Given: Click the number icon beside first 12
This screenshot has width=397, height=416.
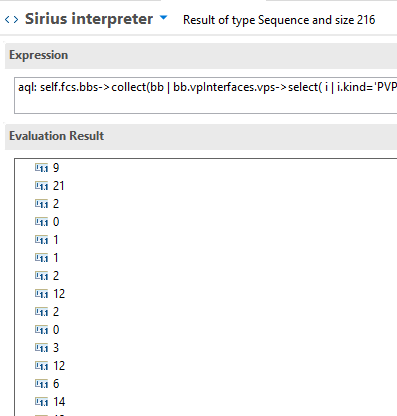Looking at the screenshot, I should point(42,294).
